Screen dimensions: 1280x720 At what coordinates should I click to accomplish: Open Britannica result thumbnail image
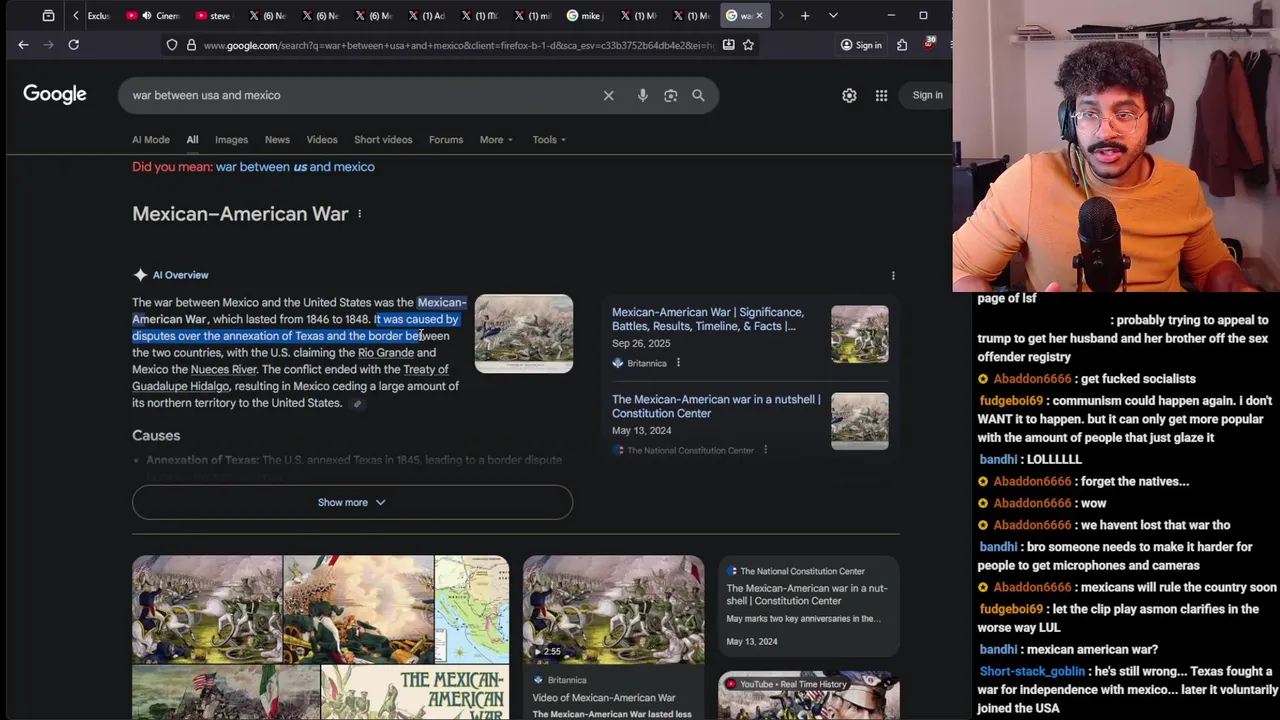[x=859, y=334]
